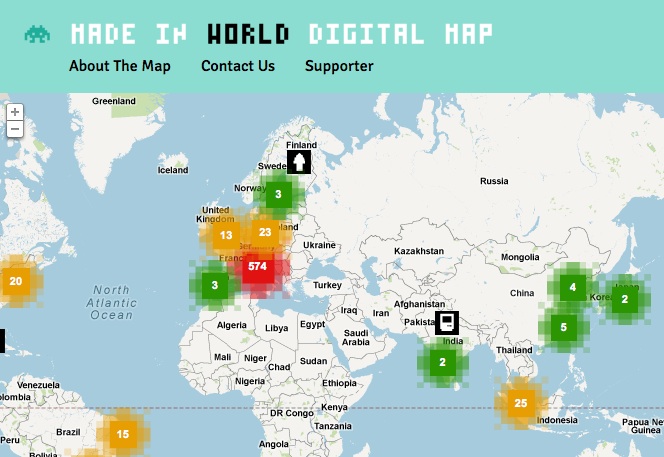664x457 pixels.
Task: Click the DR Congo map label
Action: pos(292,413)
